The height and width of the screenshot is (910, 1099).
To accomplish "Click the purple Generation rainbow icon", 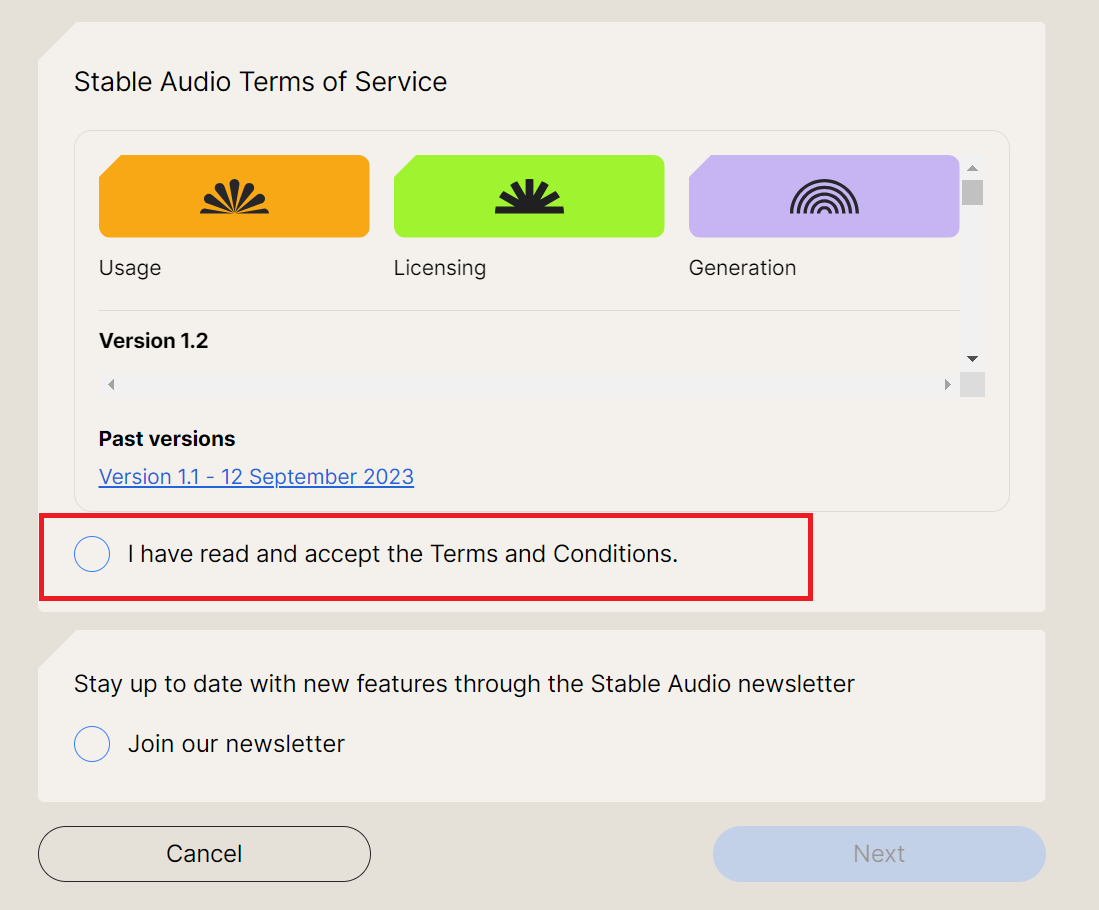I will (x=824, y=197).
